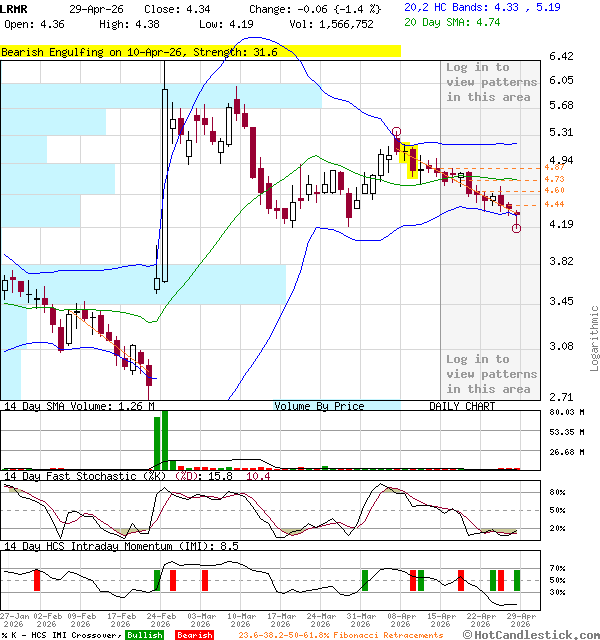Click the Volume By Price label
The height and width of the screenshot is (640, 600).
pyautogui.click(x=320, y=406)
